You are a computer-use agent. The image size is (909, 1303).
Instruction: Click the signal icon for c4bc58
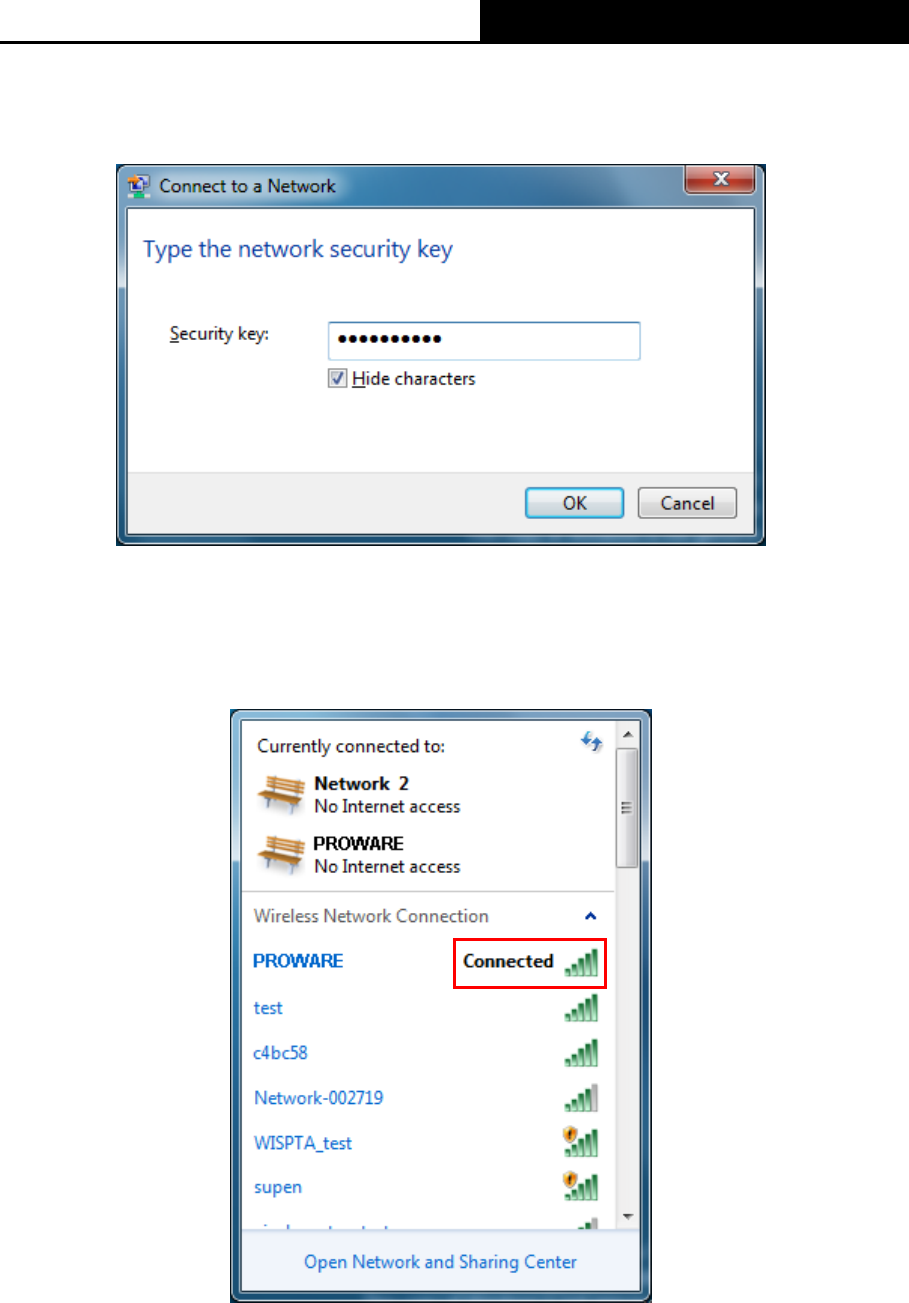[x=582, y=1052]
